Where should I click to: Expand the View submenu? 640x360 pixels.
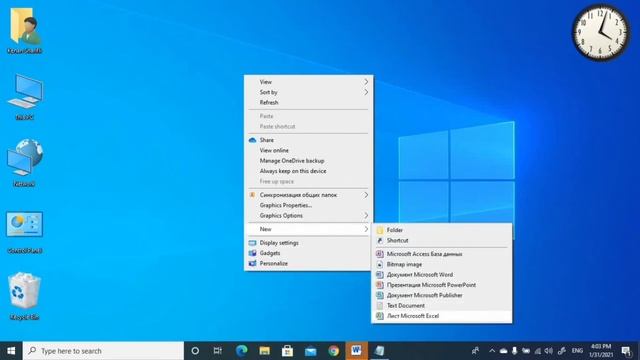coord(308,82)
